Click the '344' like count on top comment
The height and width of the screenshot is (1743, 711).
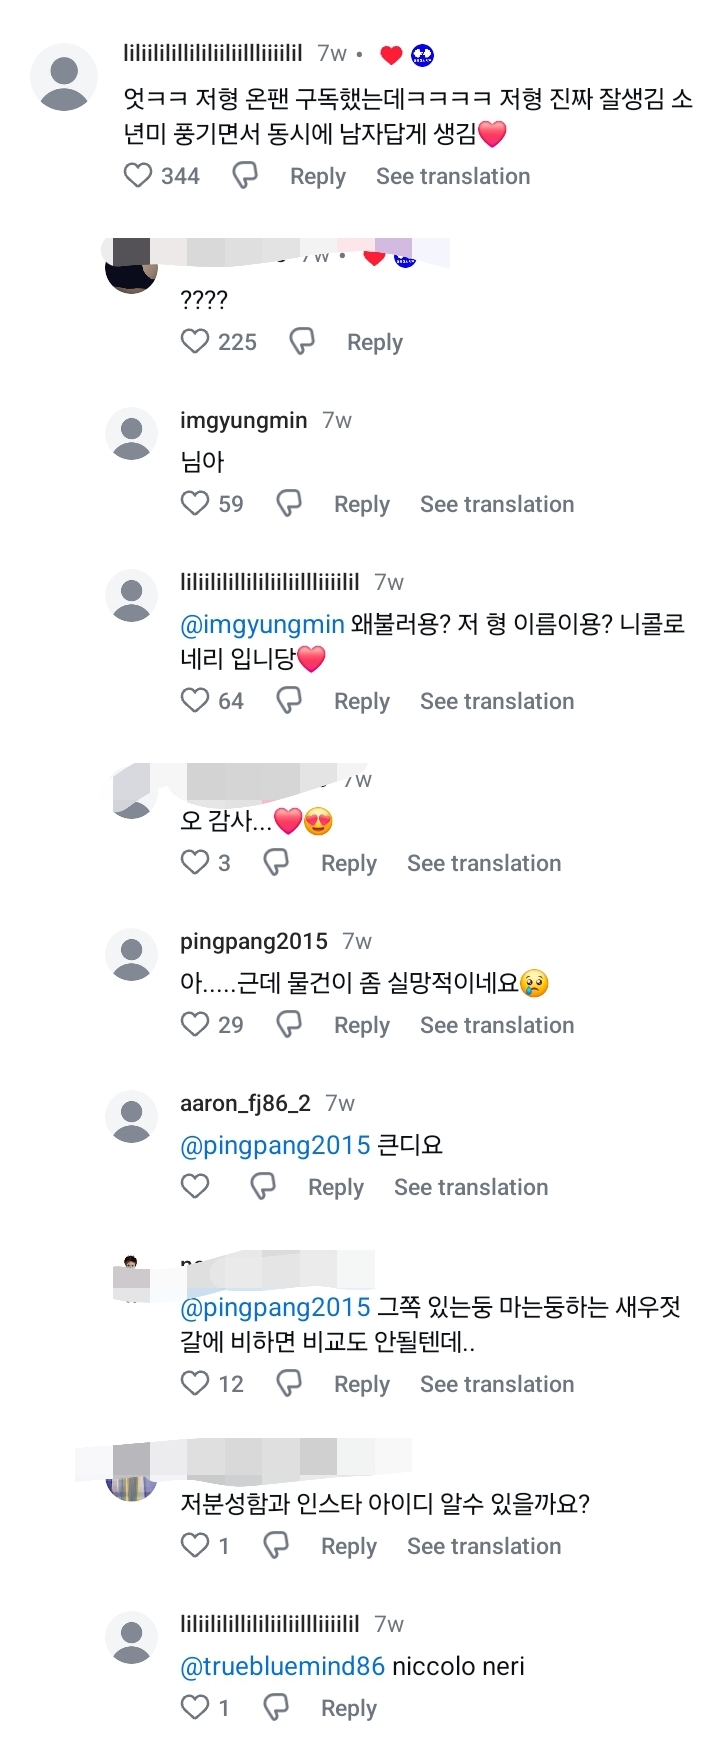pos(178,175)
